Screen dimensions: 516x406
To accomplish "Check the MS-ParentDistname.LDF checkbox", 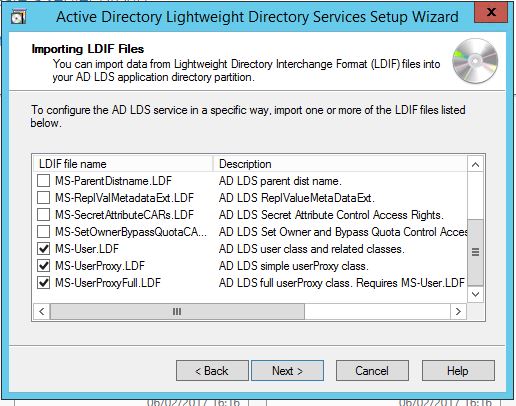I will click(43, 181).
